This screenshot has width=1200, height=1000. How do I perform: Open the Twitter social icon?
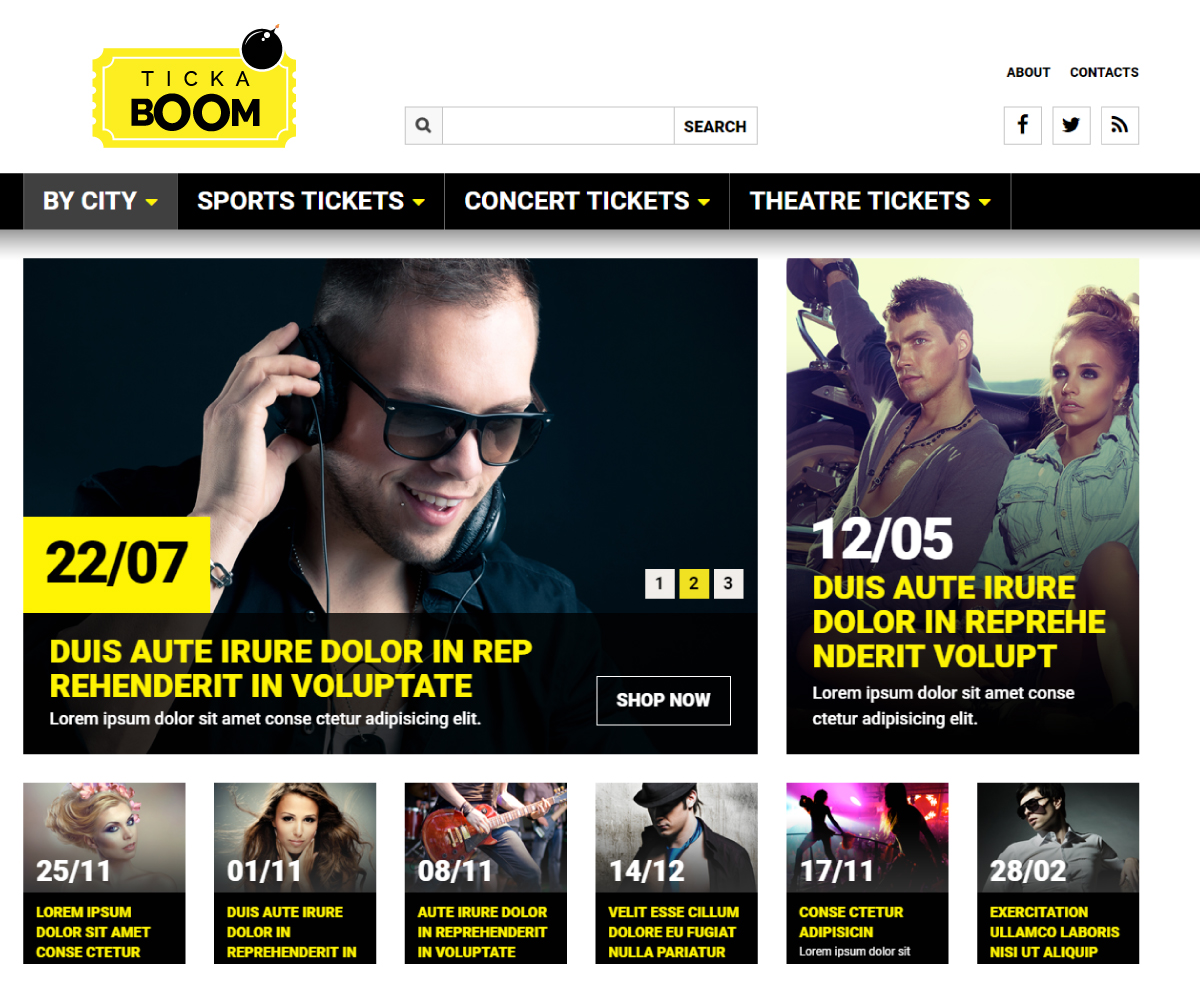coord(1071,126)
